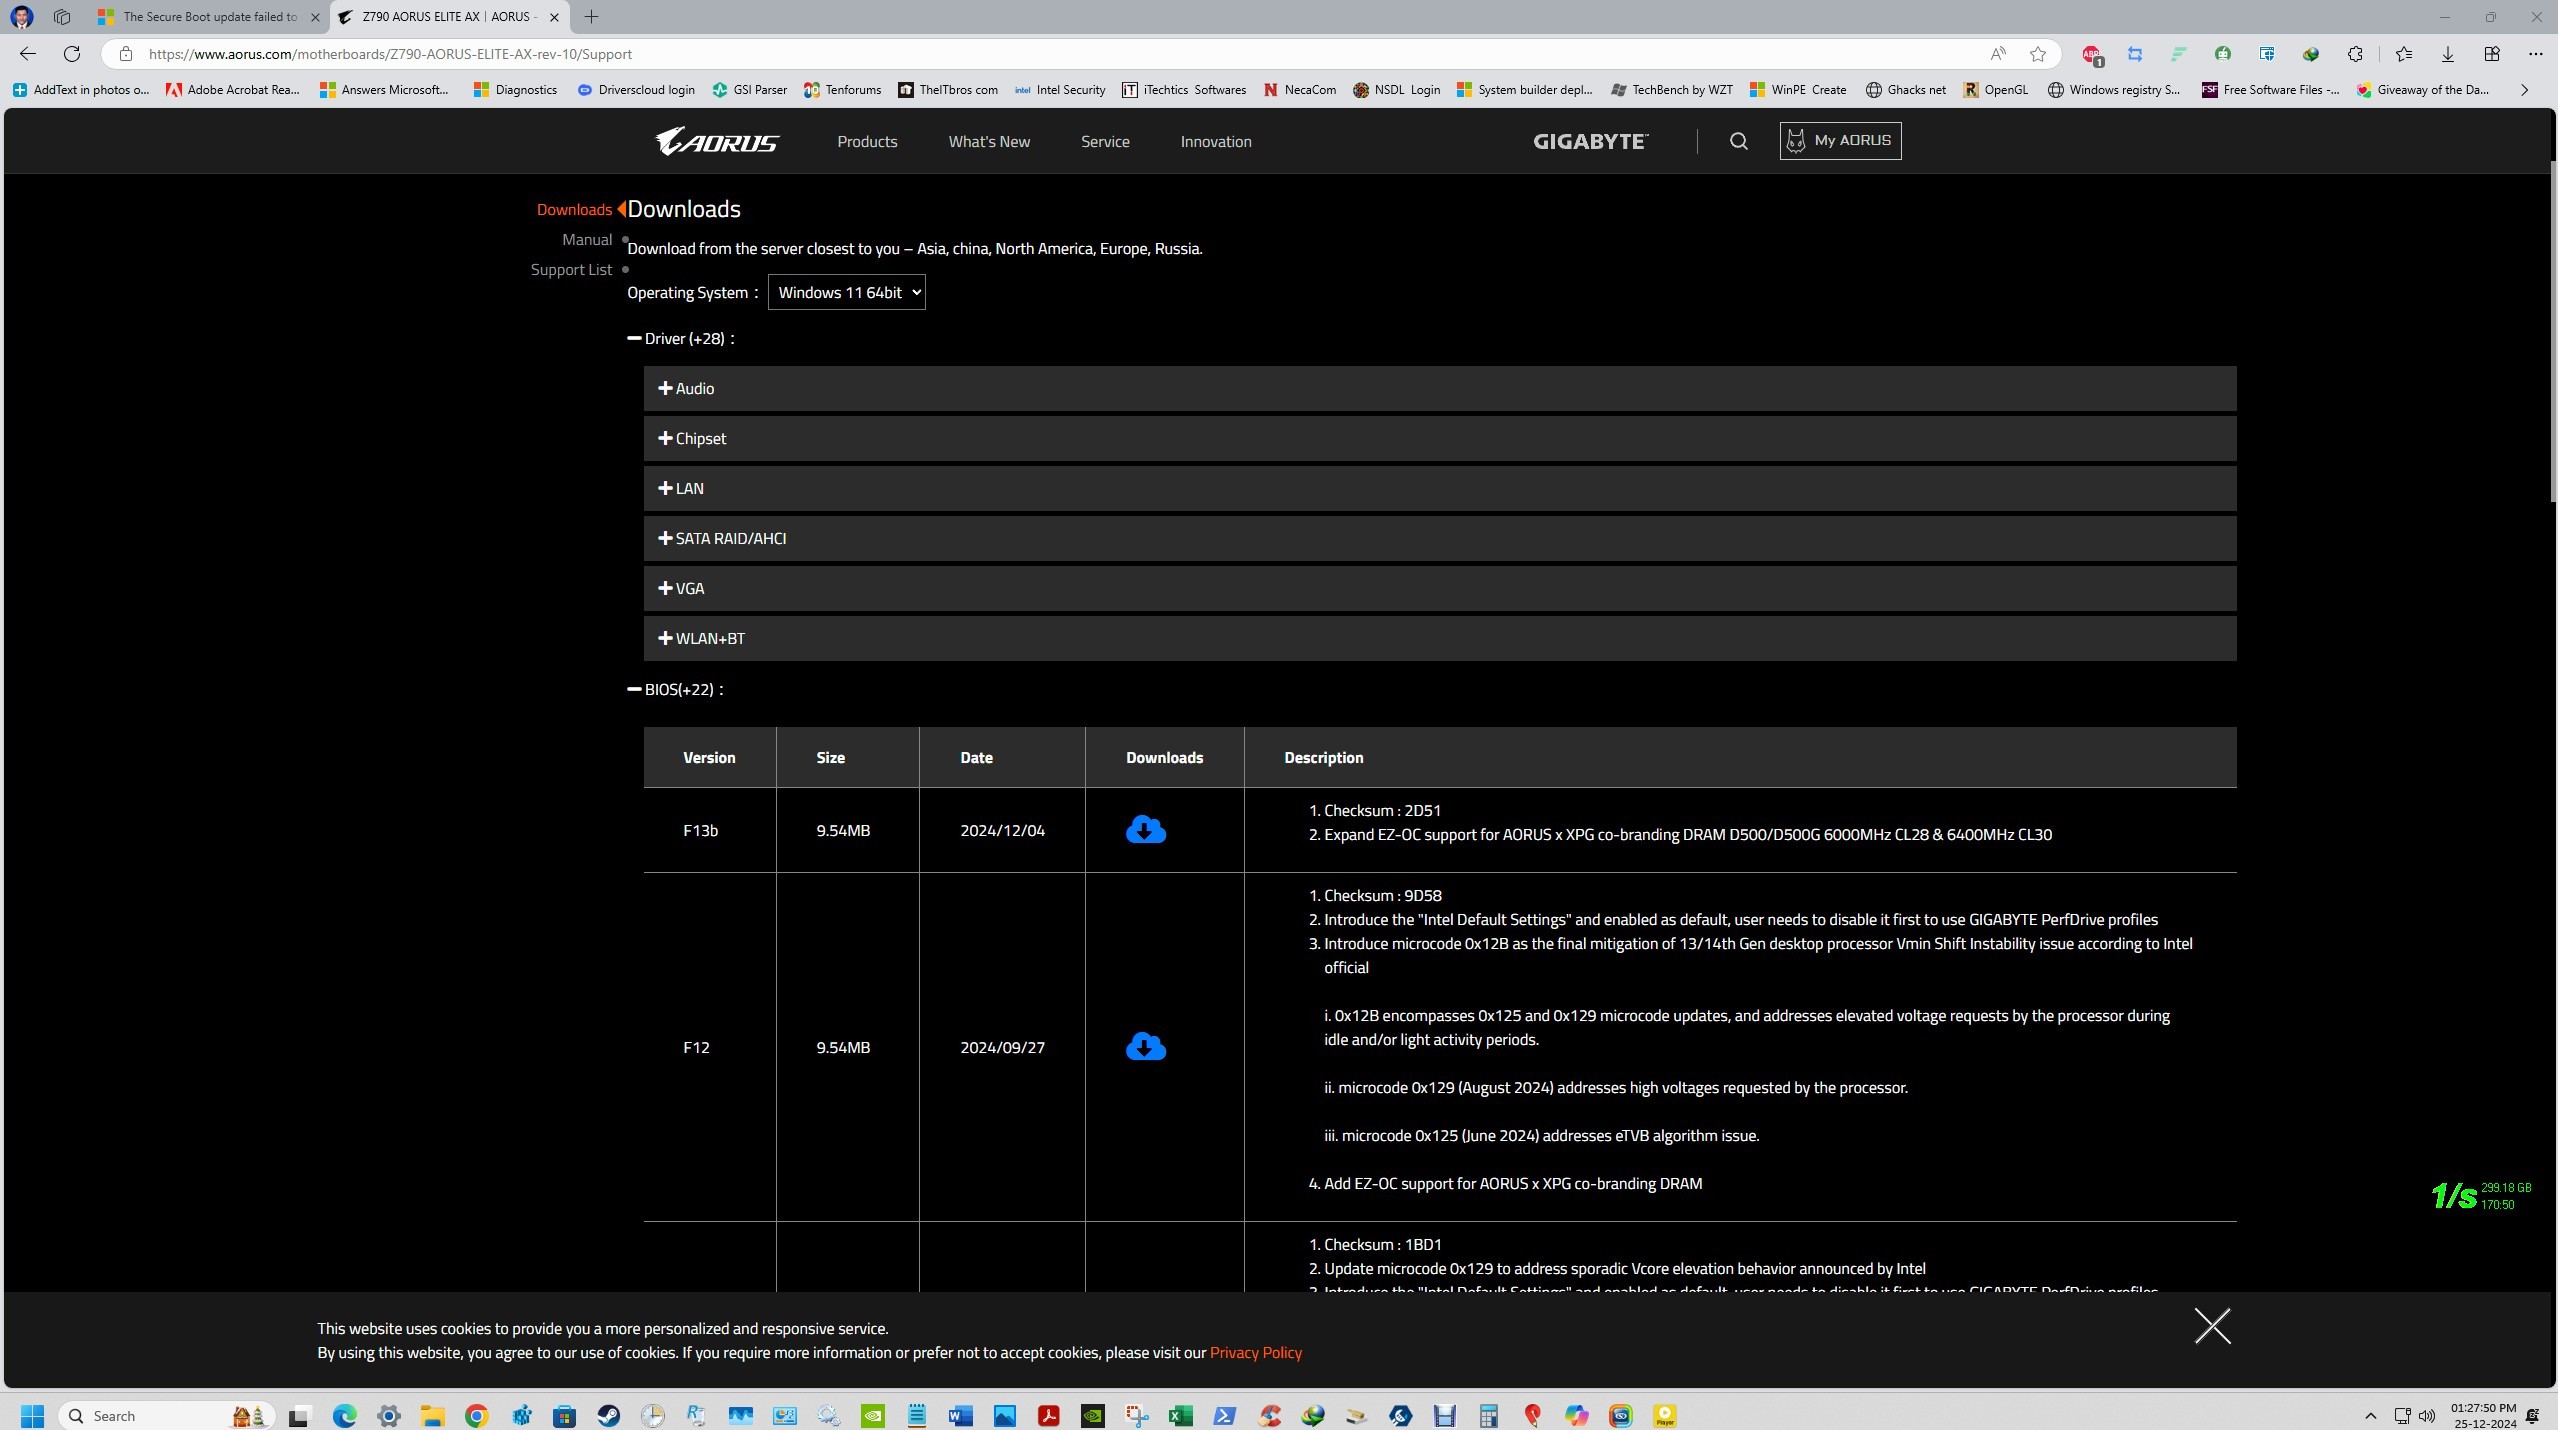Open taskbar clock and date

click(x=2483, y=1415)
